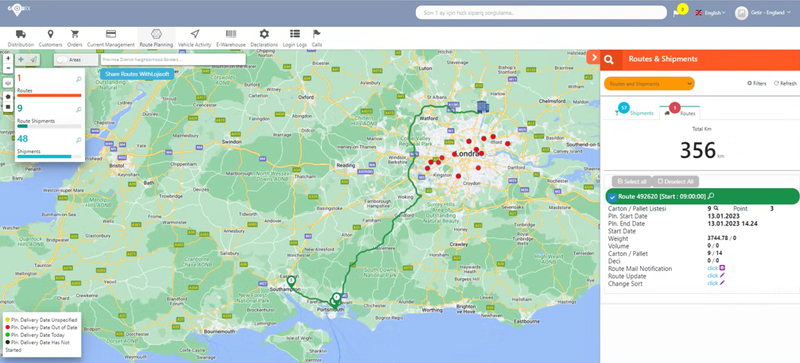
Task: Click magnifier next to Routes count
Action: tap(79, 79)
